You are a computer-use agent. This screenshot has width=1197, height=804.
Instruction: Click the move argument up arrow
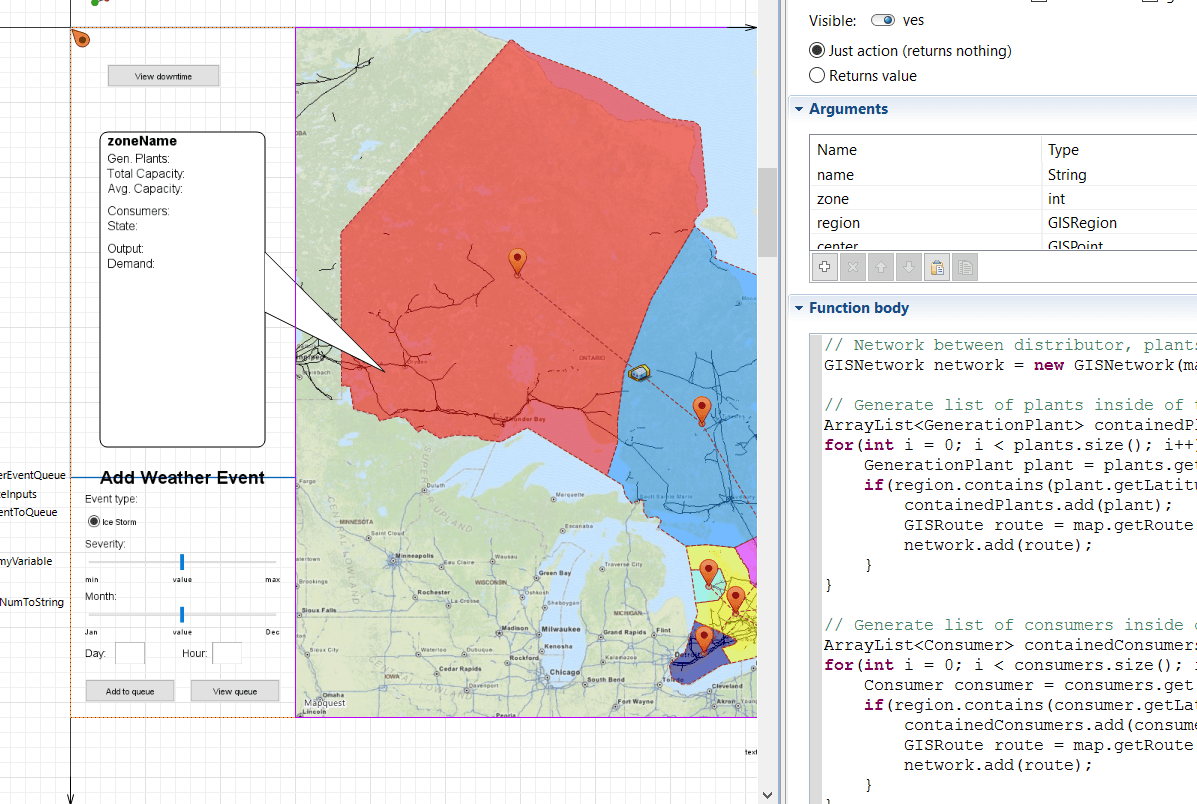coord(881,267)
